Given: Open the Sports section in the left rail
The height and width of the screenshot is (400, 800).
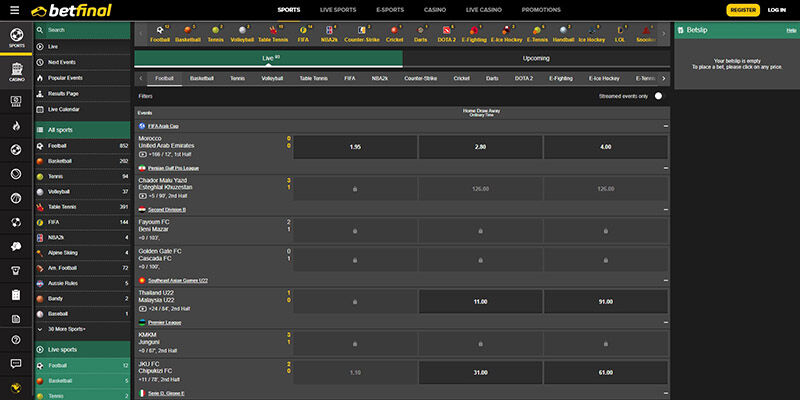Looking at the screenshot, I should 16,38.
